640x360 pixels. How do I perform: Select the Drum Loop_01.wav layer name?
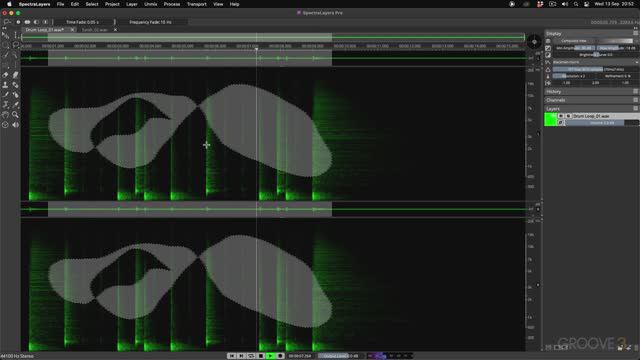(591, 116)
